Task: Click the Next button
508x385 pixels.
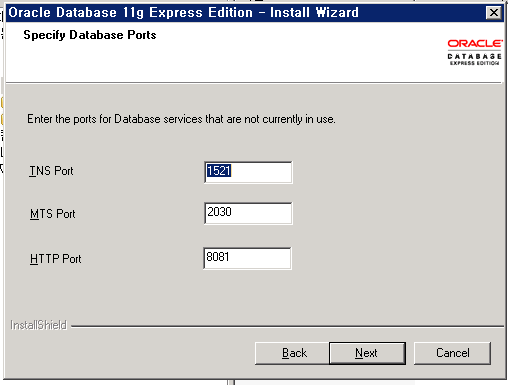Action: coord(367,353)
